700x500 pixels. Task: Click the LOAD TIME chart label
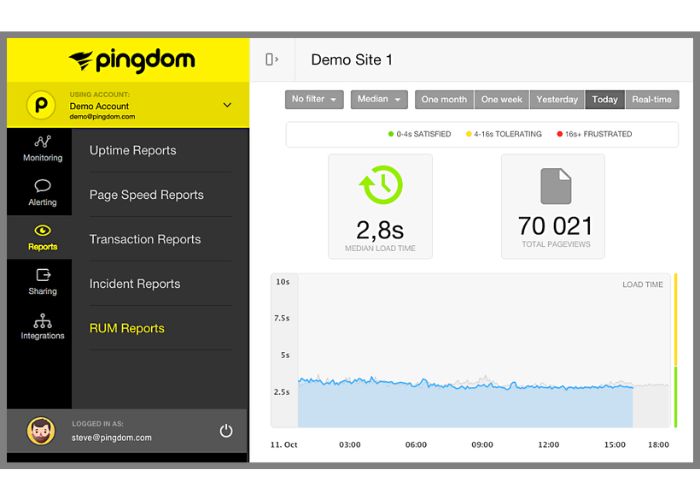tap(643, 285)
